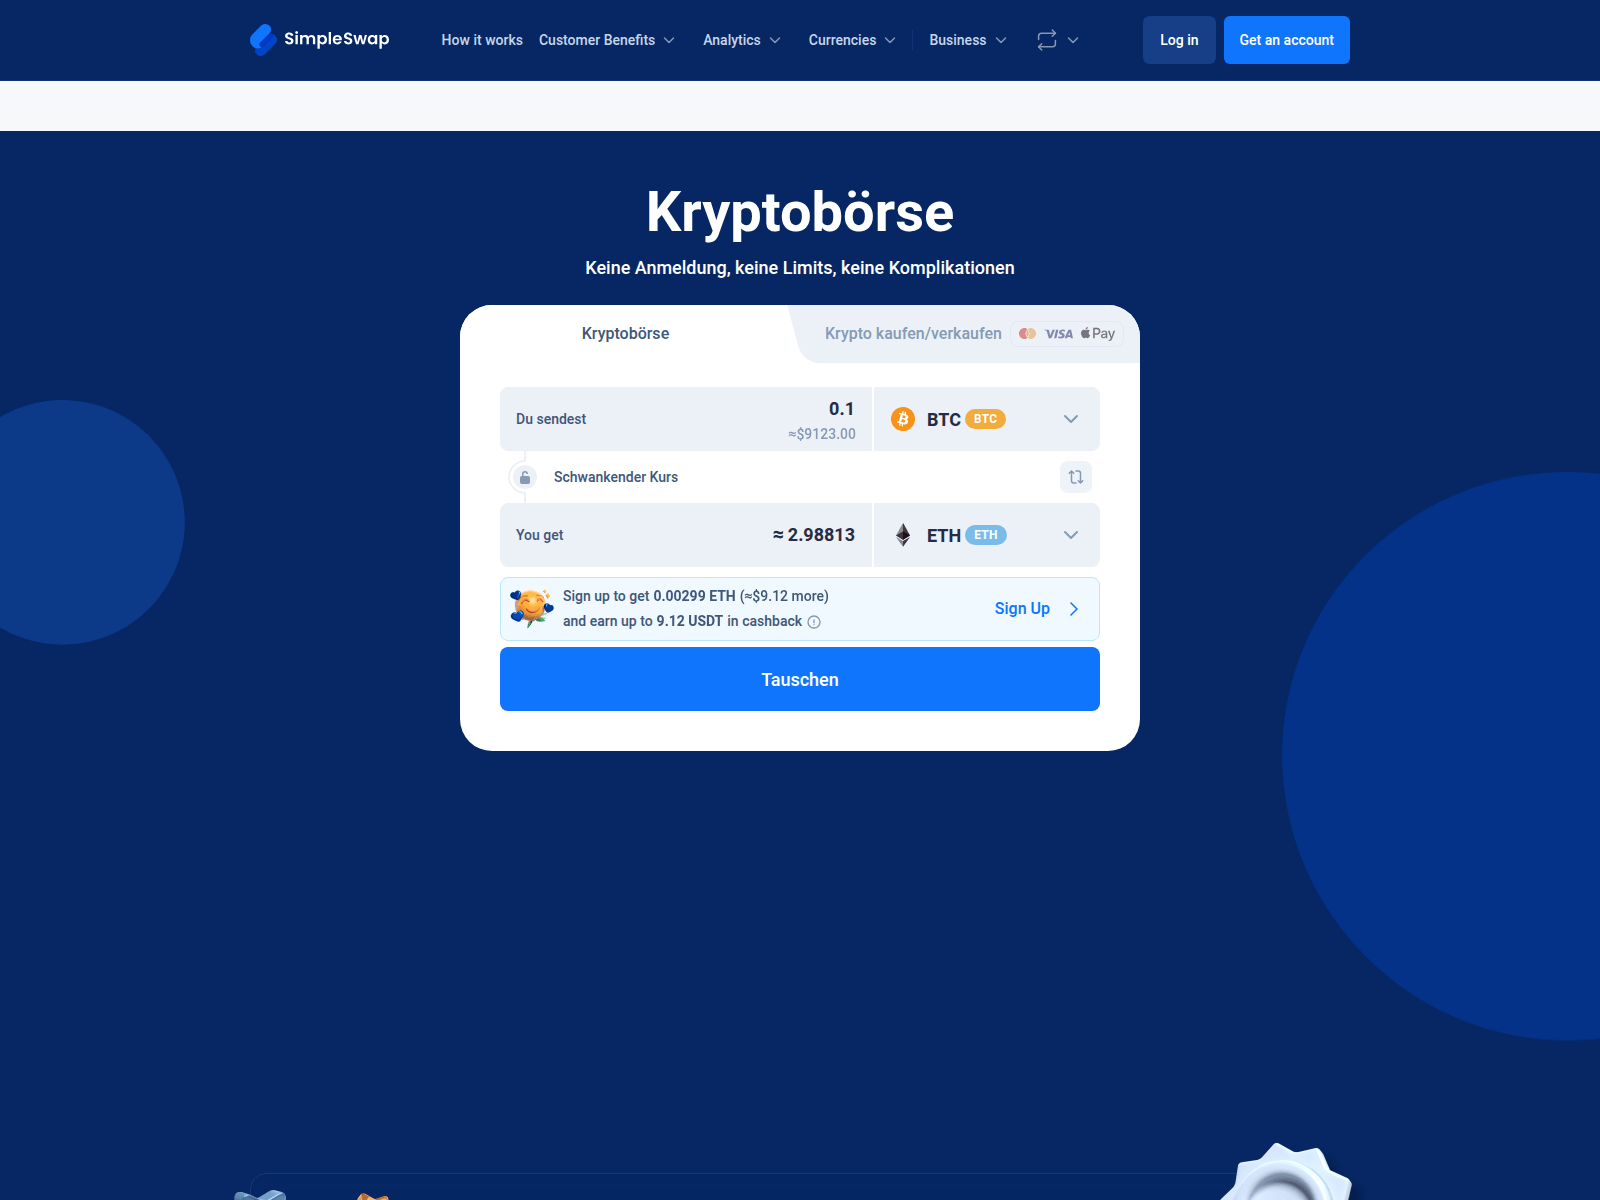The image size is (1600, 1200).
Task: Click the Bitcoin coin icon
Action: pyautogui.click(x=903, y=419)
